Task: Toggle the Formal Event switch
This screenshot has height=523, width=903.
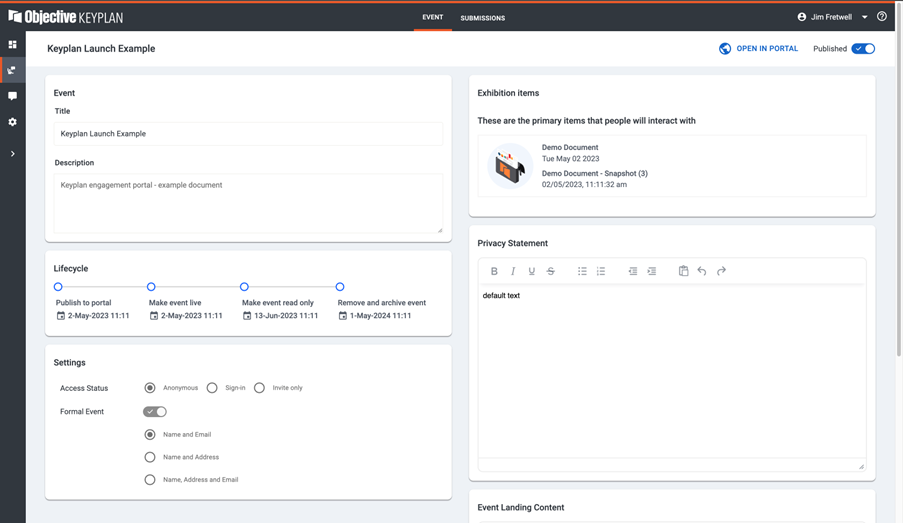Action: coord(155,411)
